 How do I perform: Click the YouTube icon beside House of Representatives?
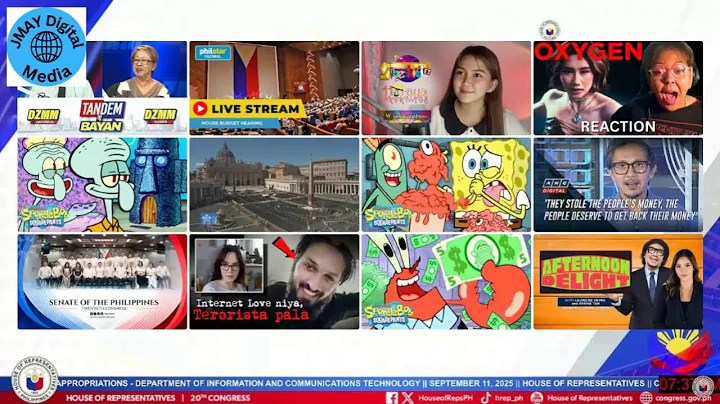(x=536, y=398)
